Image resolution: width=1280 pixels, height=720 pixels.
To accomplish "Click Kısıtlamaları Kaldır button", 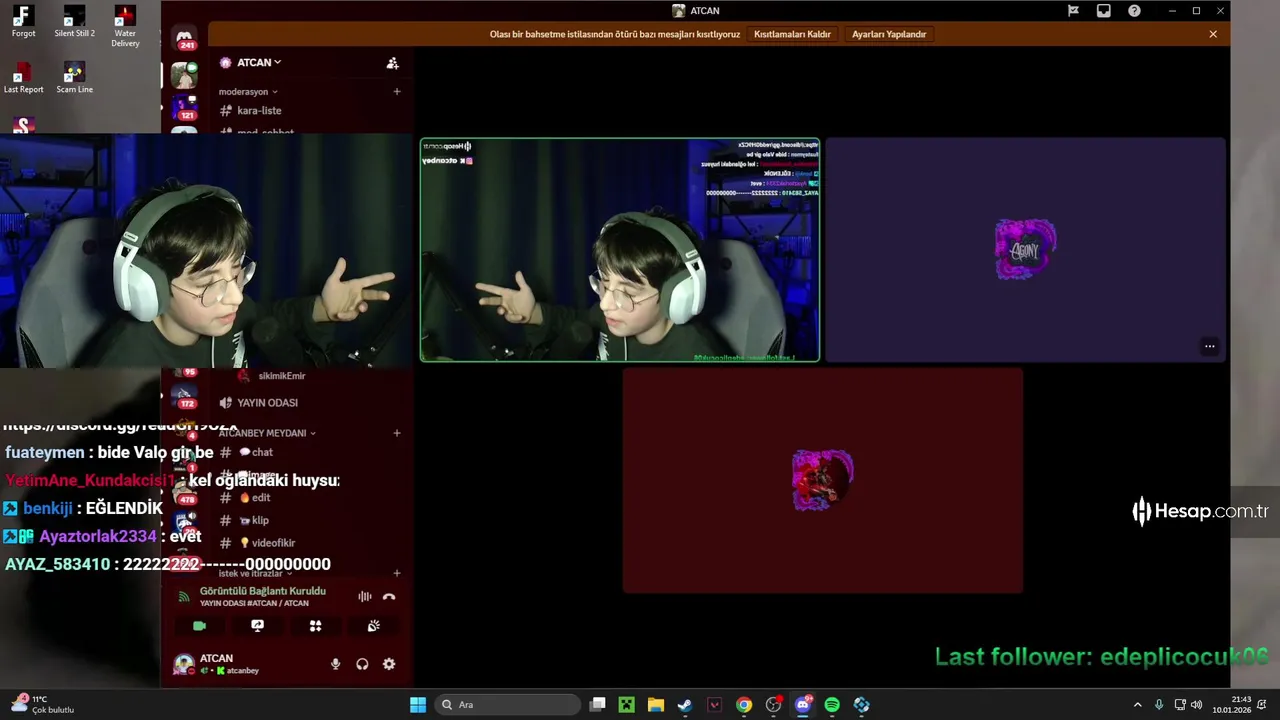I will (792, 34).
